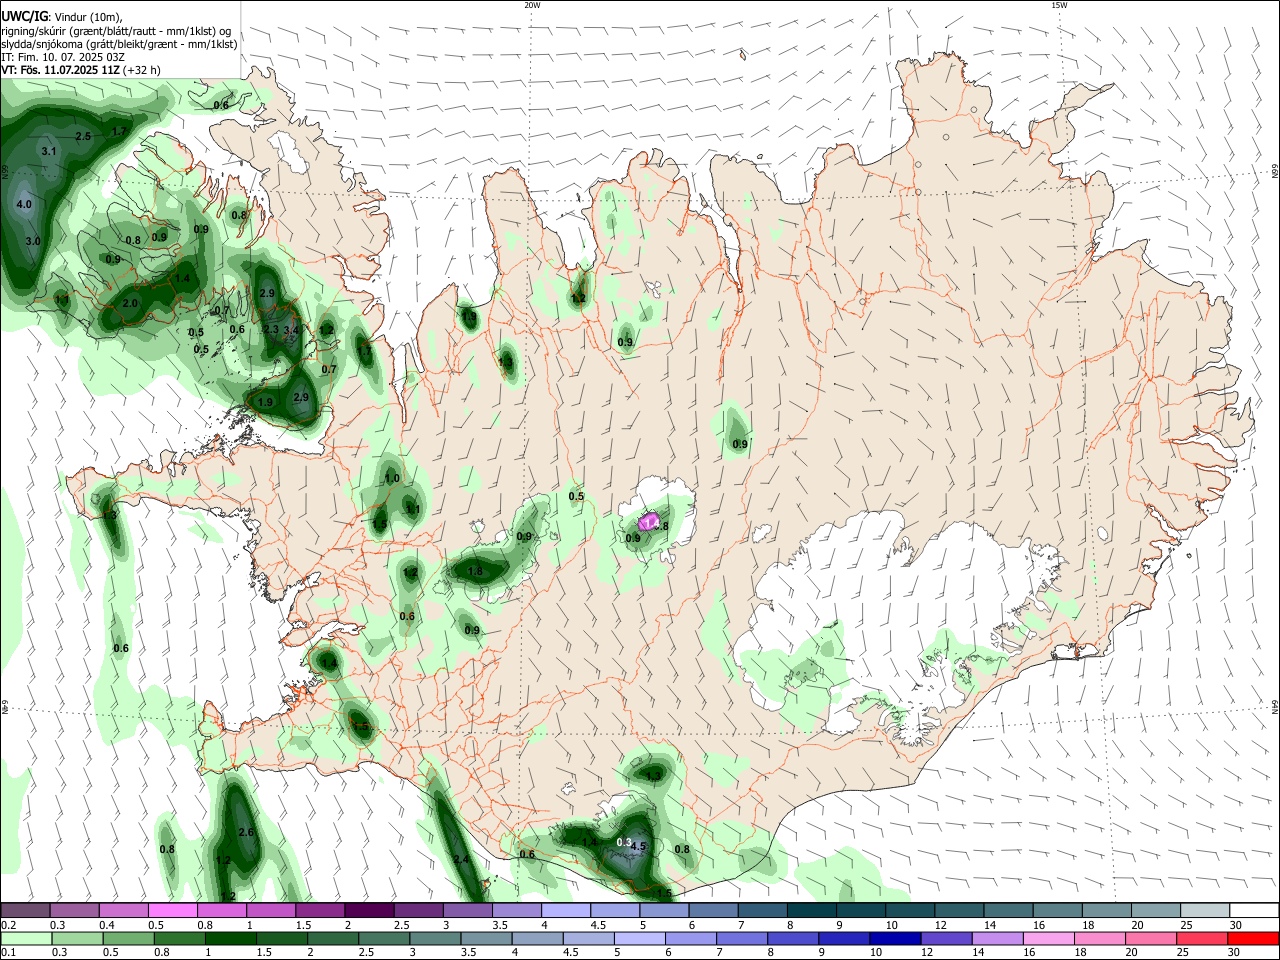Click the '2.6' precipitation value
1280x960 pixels.
pyautogui.click(x=247, y=832)
